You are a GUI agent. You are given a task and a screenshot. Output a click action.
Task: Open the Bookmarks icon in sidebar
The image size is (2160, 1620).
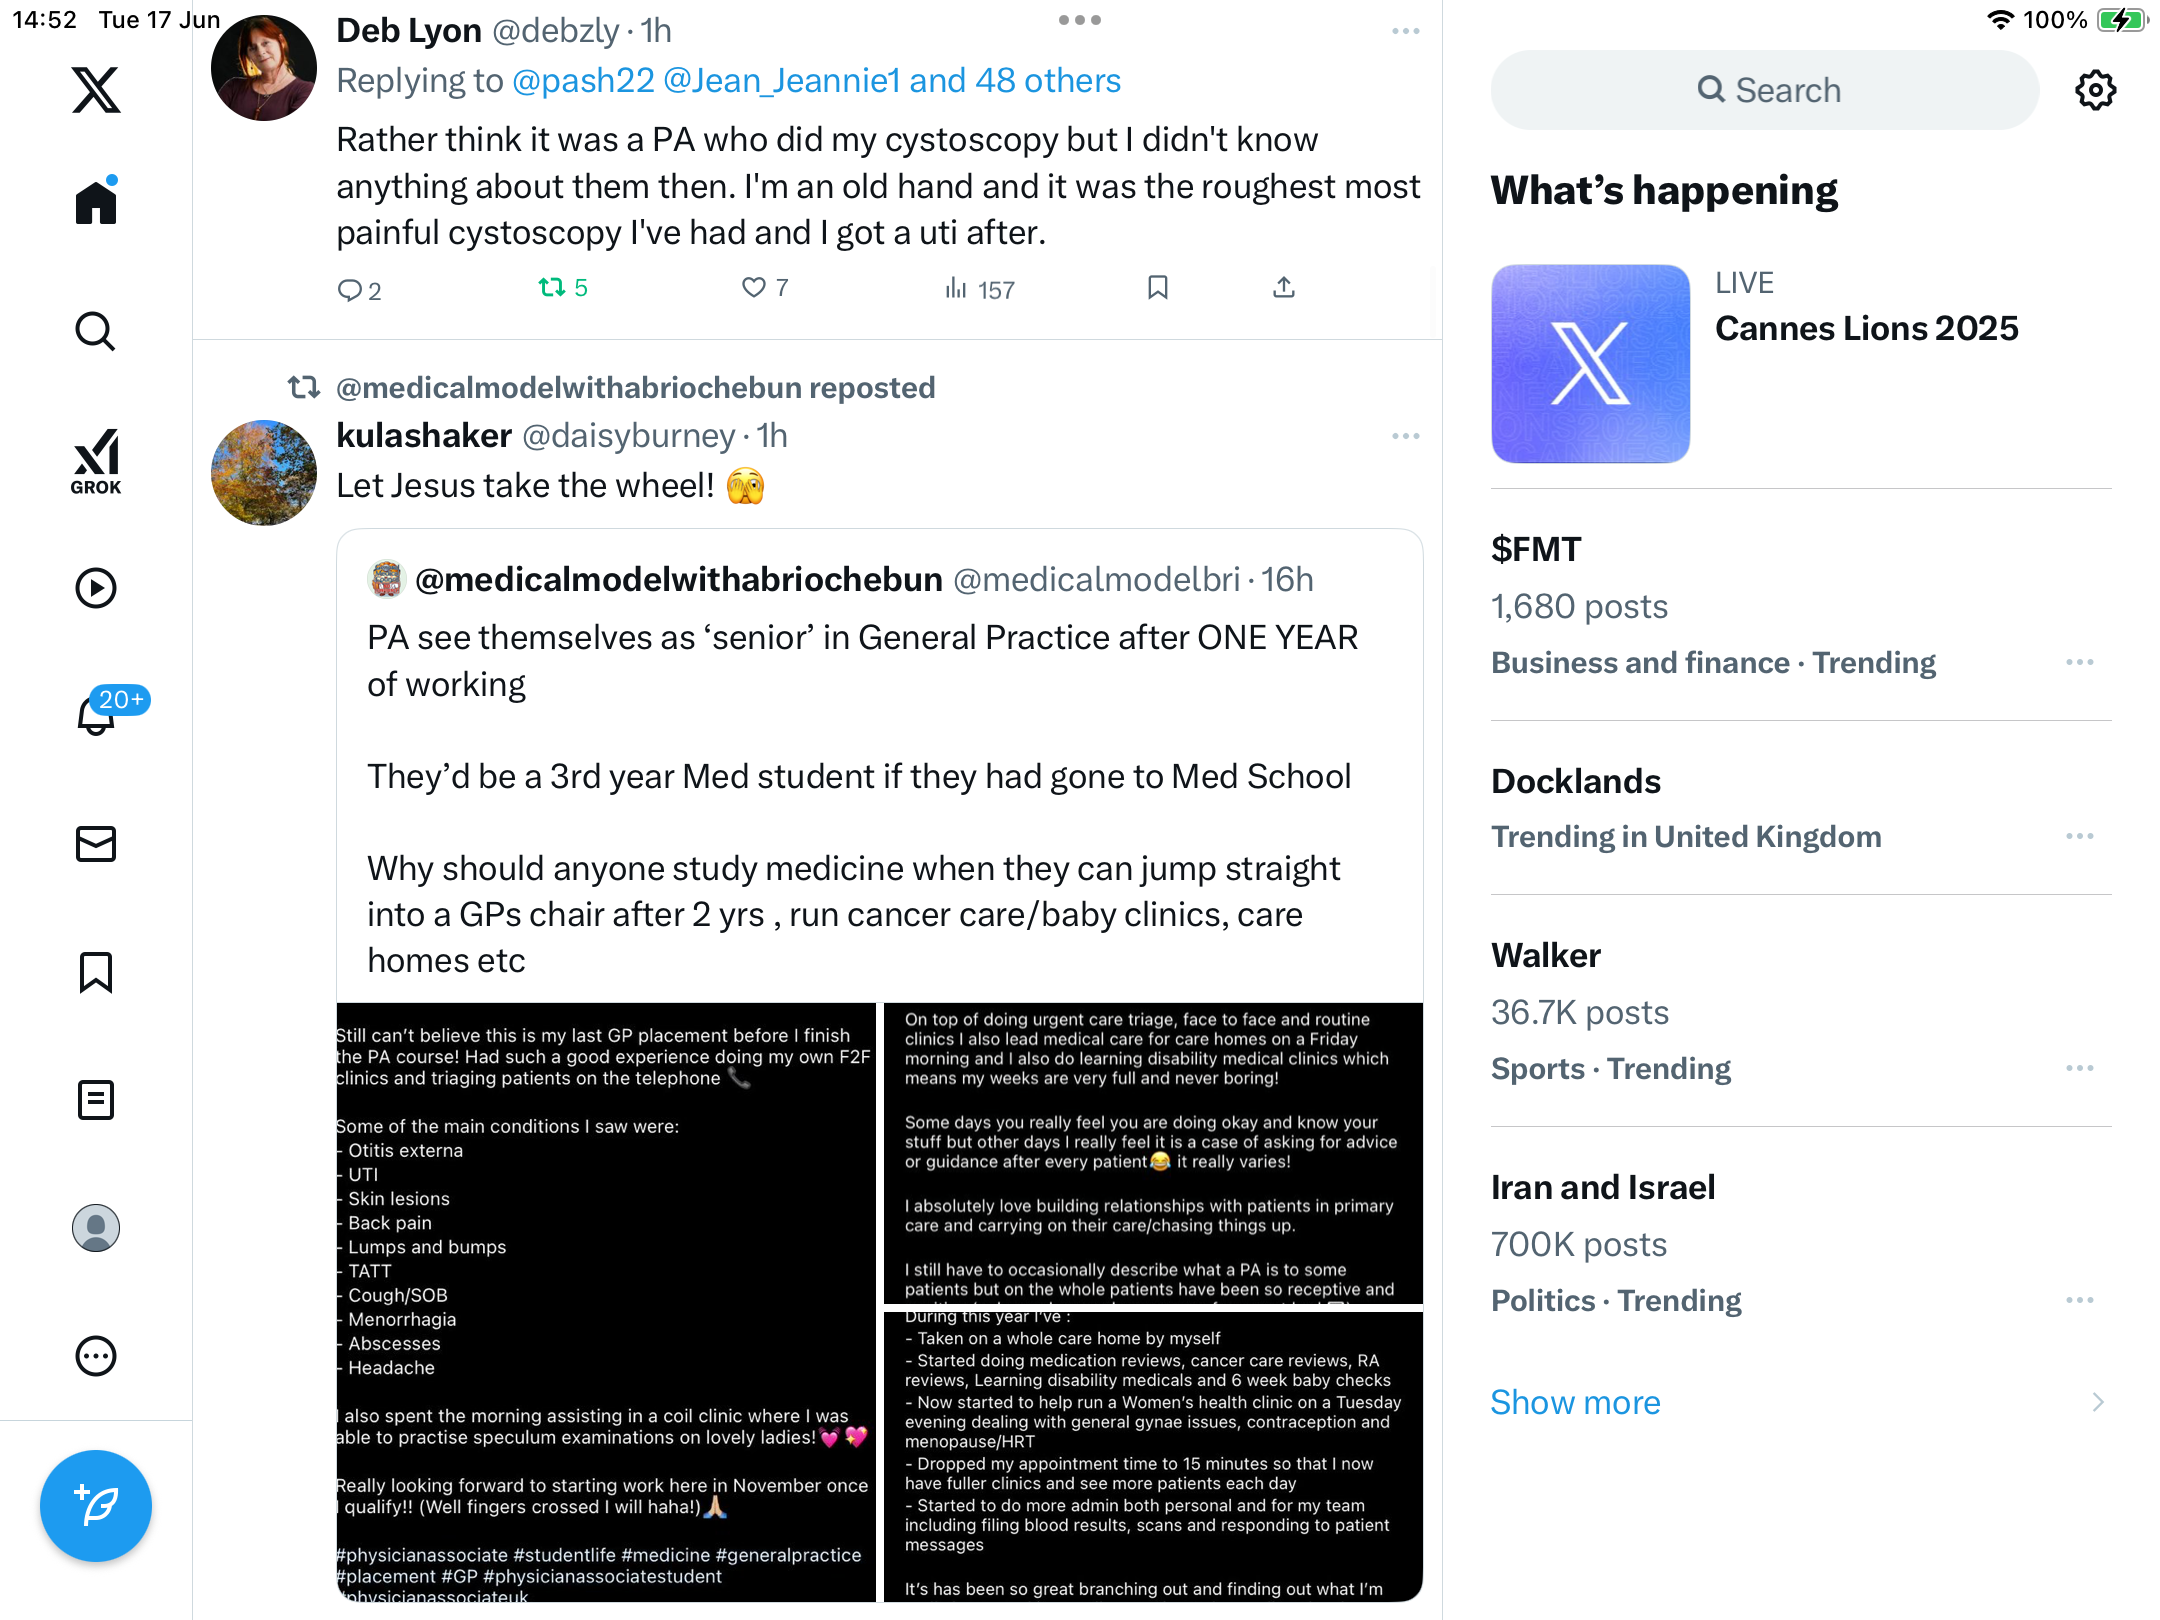[96, 972]
